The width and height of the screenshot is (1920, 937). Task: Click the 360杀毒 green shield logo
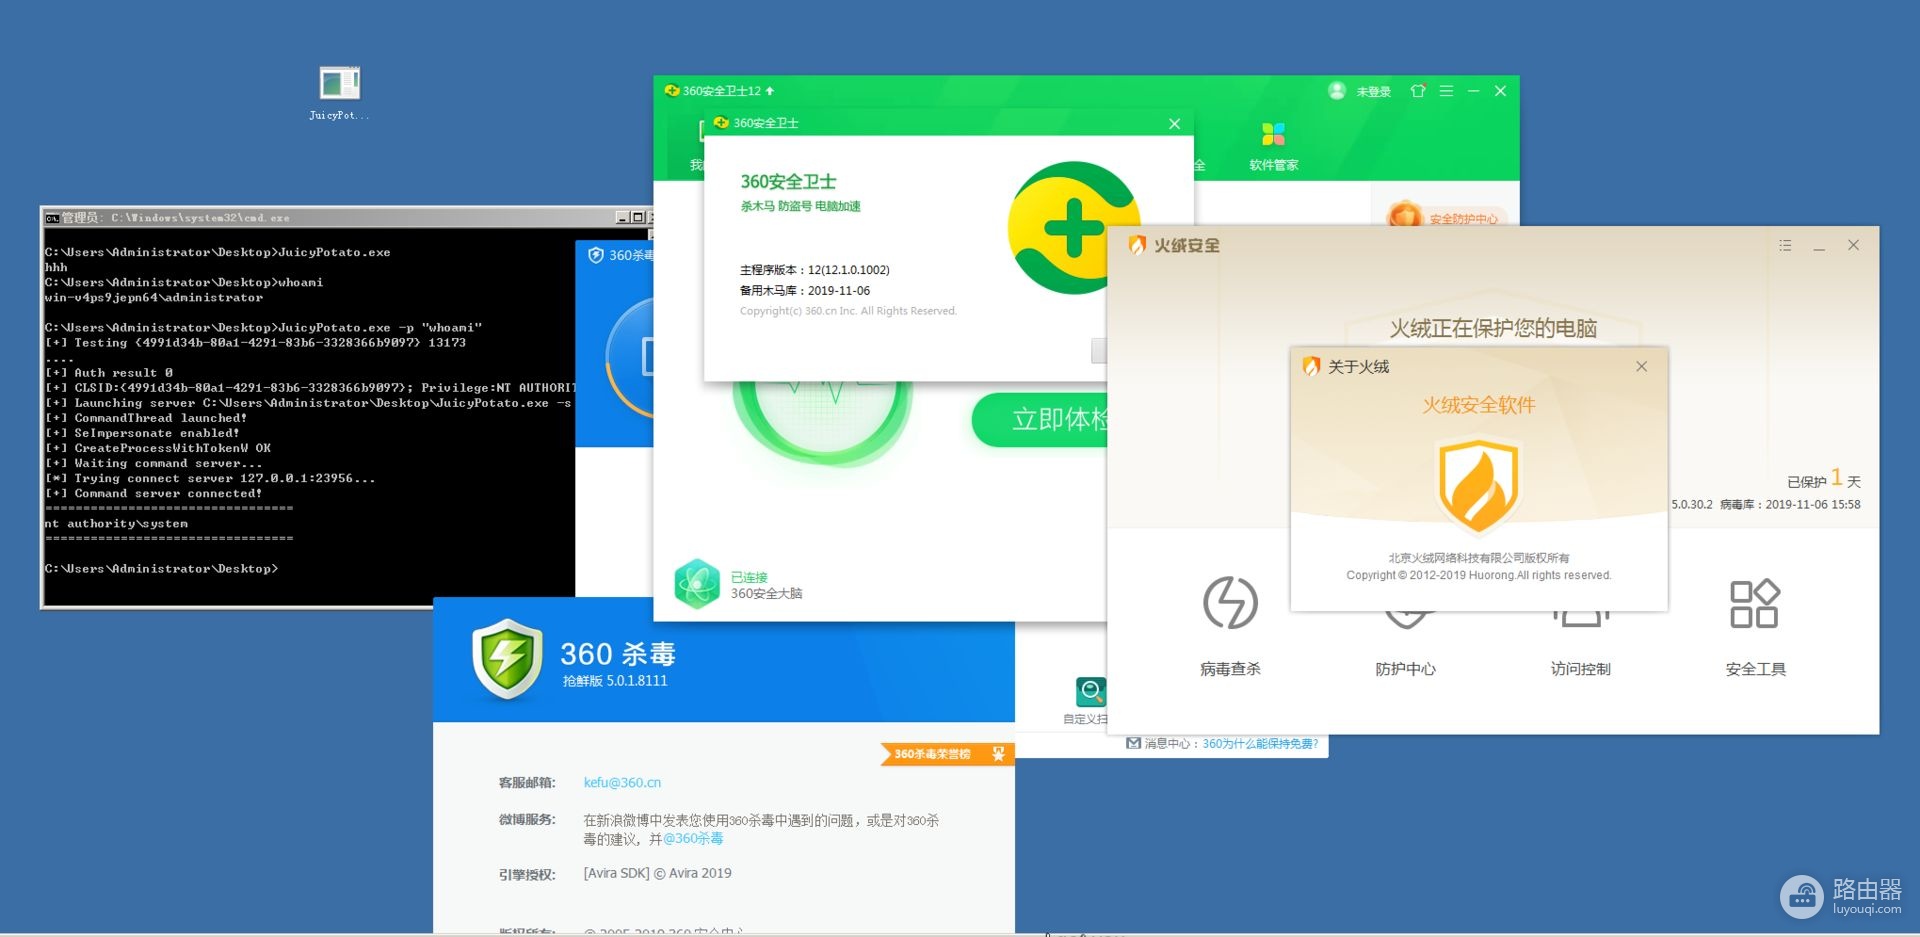pyautogui.click(x=507, y=658)
